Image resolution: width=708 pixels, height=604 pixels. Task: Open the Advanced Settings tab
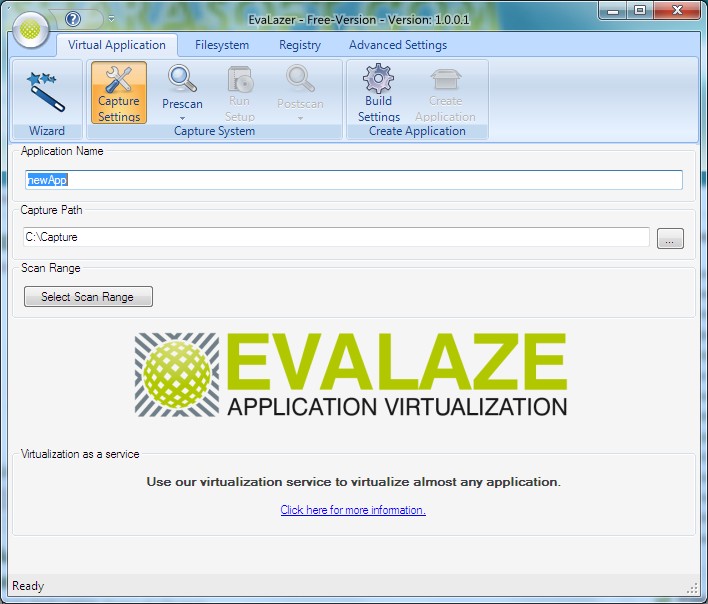pyautogui.click(x=398, y=45)
